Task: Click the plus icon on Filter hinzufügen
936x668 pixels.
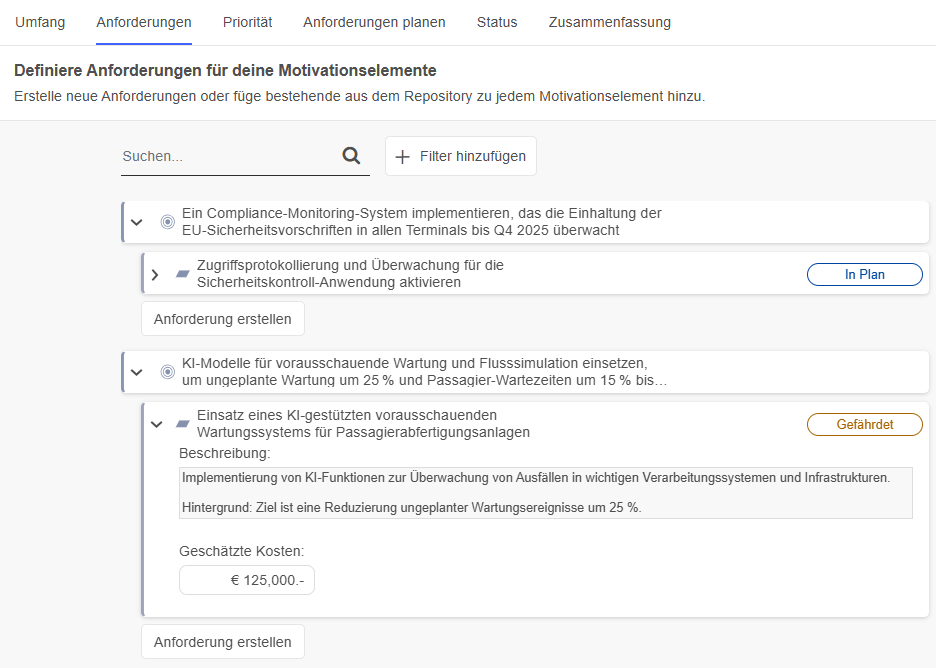Action: pyautogui.click(x=402, y=156)
